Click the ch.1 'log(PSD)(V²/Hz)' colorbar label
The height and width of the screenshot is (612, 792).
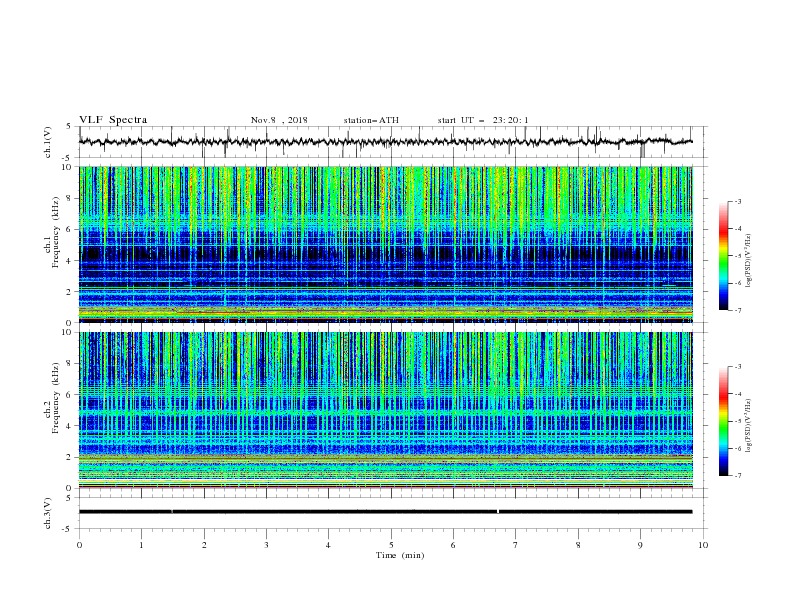point(749,261)
